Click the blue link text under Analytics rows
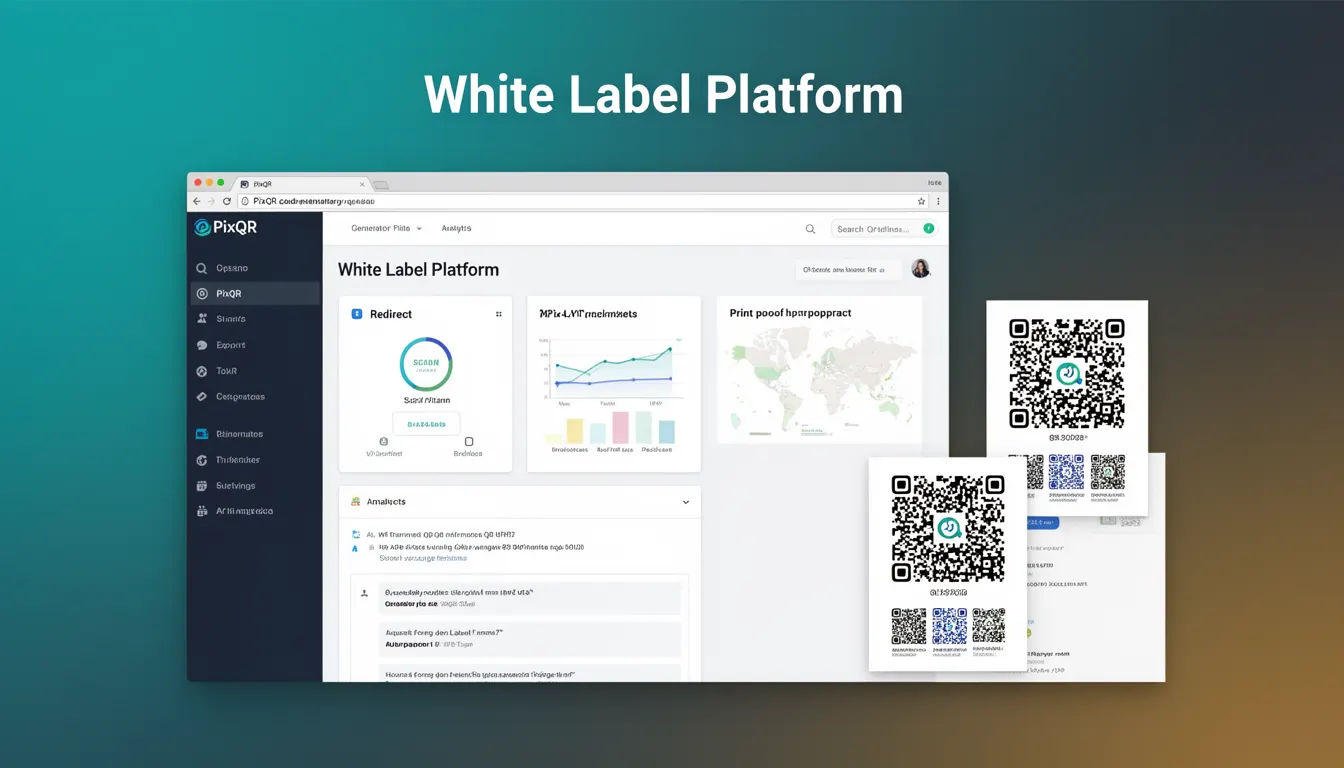The height and width of the screenshot is (768, 1344). (422, 558)
